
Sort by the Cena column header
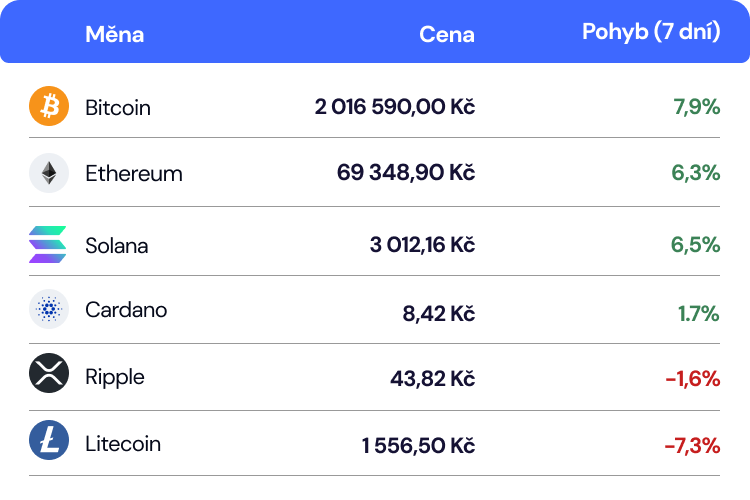(x=446, y=34)
